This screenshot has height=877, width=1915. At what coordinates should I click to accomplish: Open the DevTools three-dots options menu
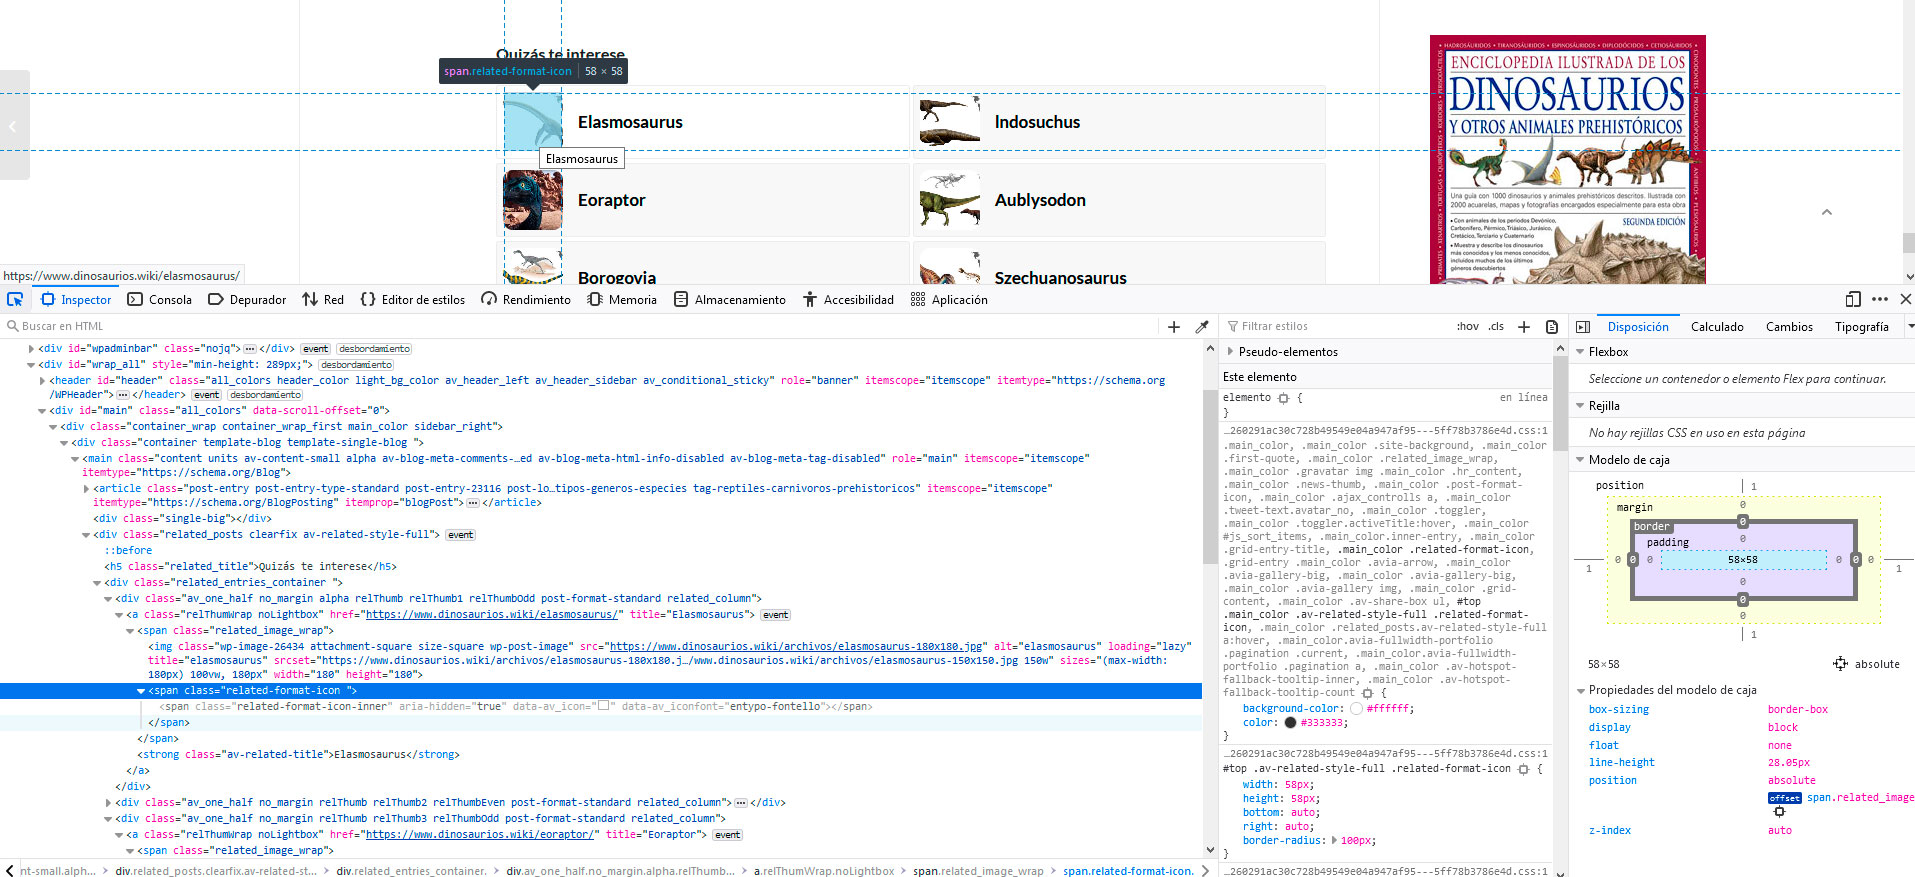pos(1880,299)
